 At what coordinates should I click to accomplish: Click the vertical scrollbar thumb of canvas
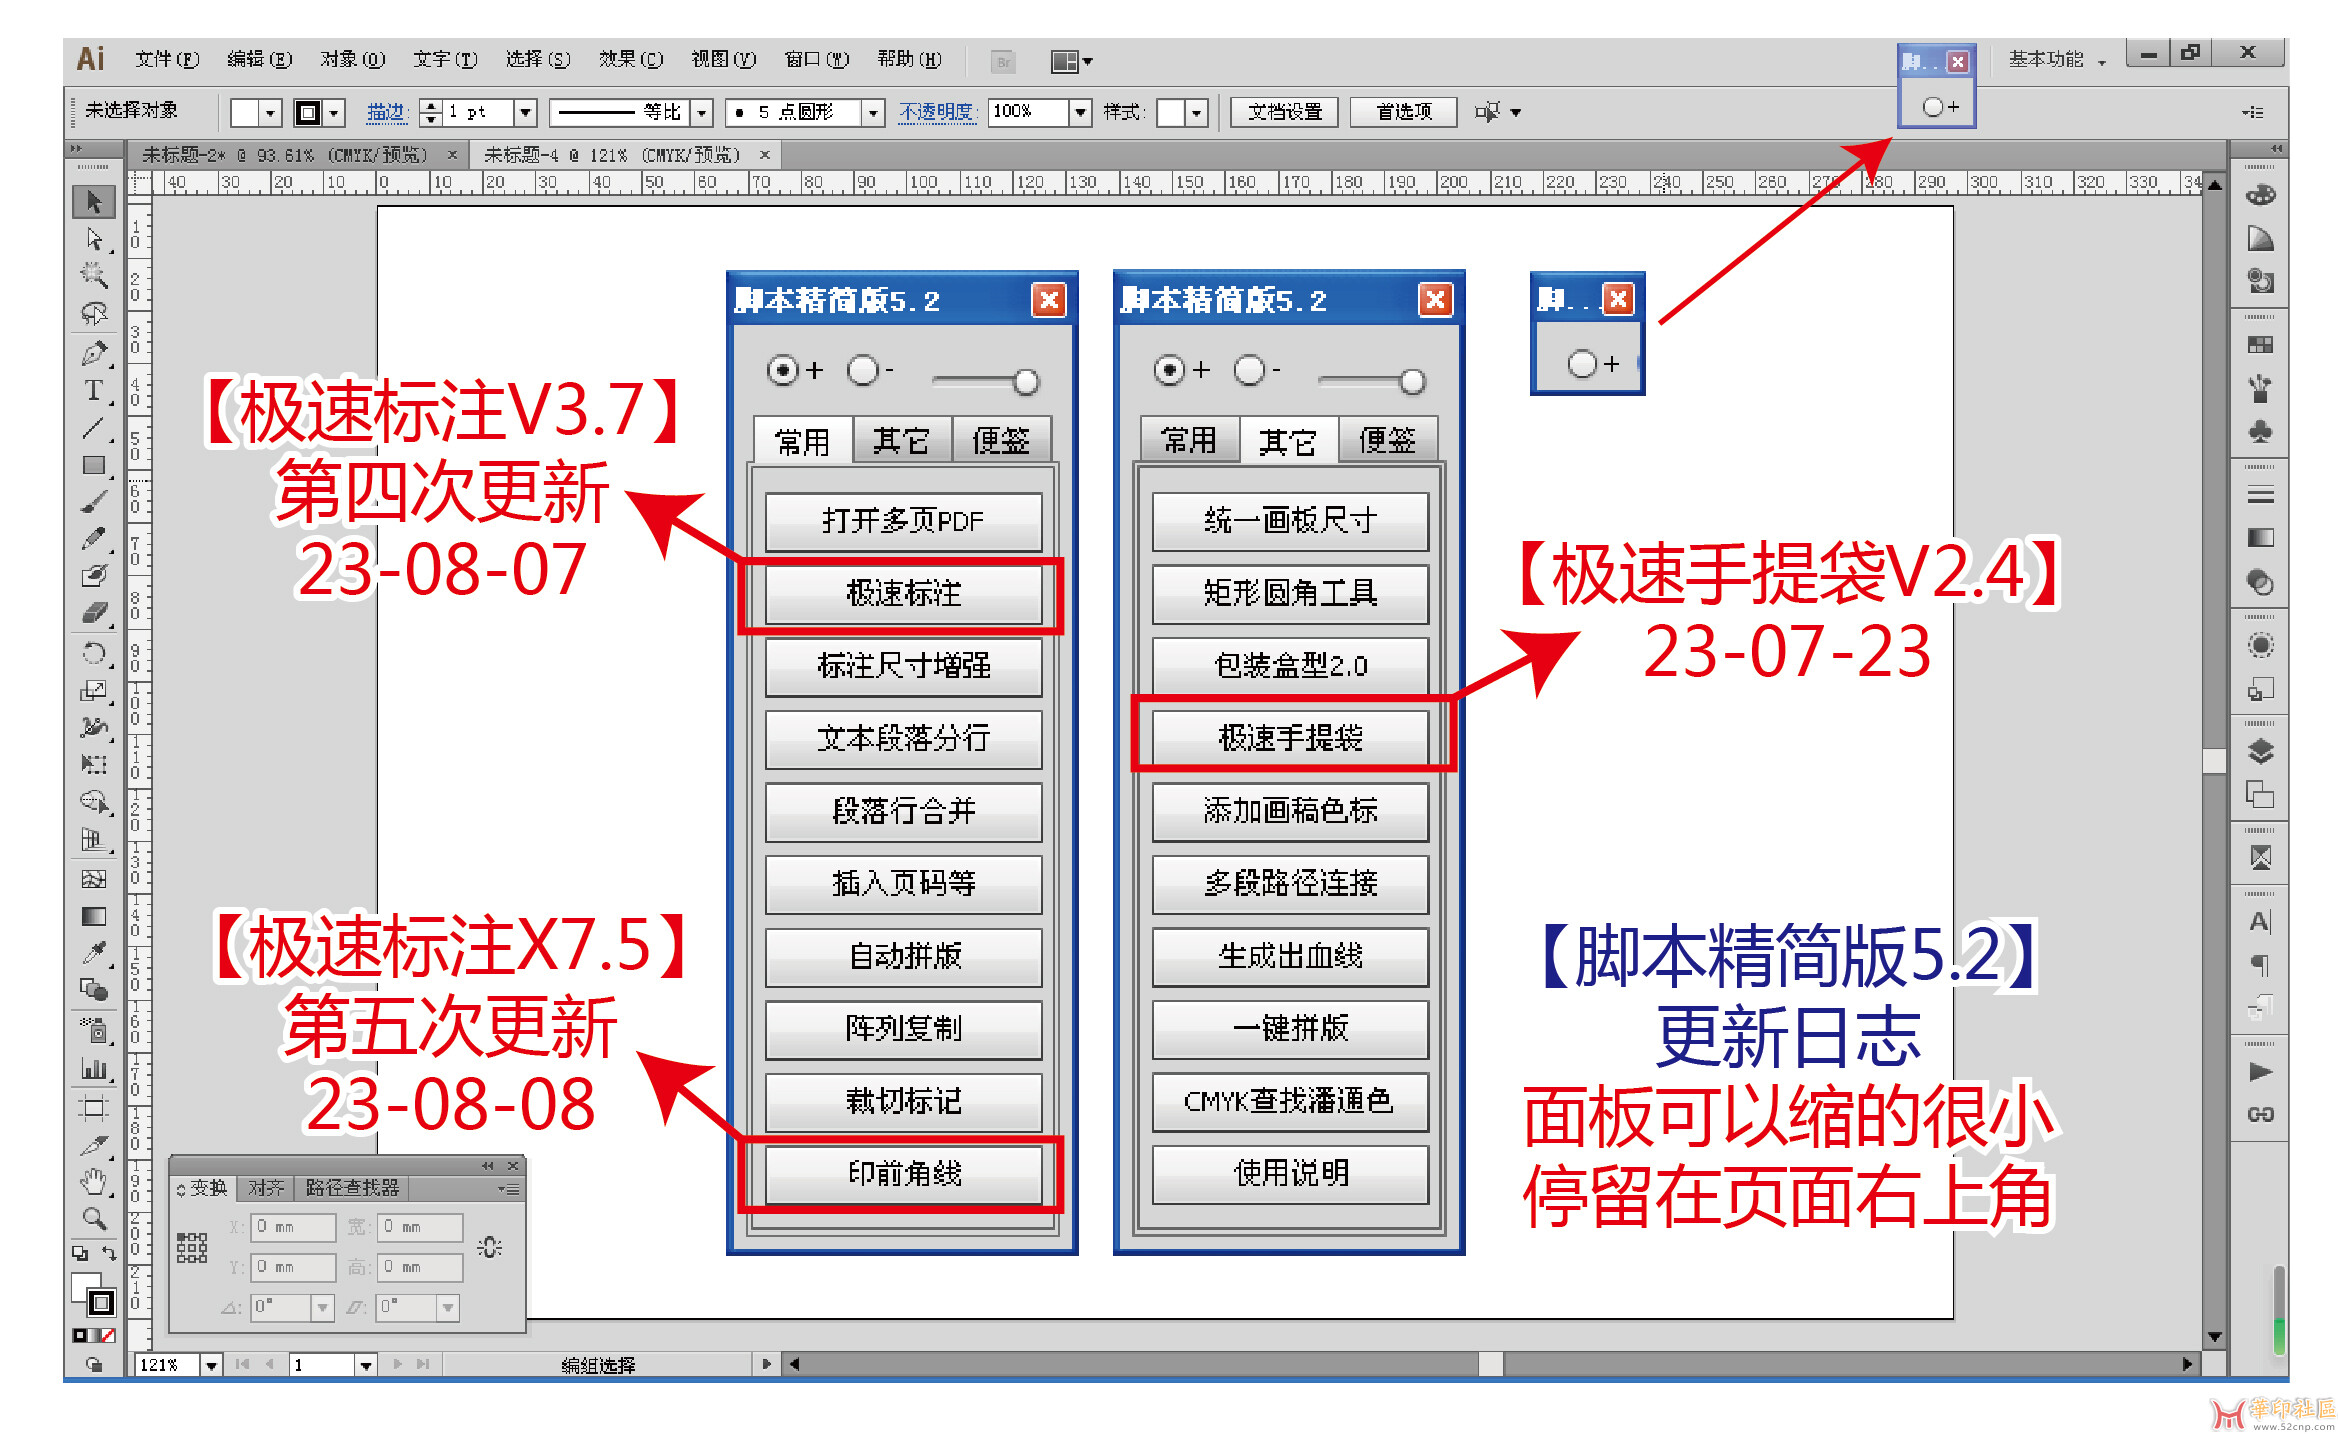(2214, 759)
